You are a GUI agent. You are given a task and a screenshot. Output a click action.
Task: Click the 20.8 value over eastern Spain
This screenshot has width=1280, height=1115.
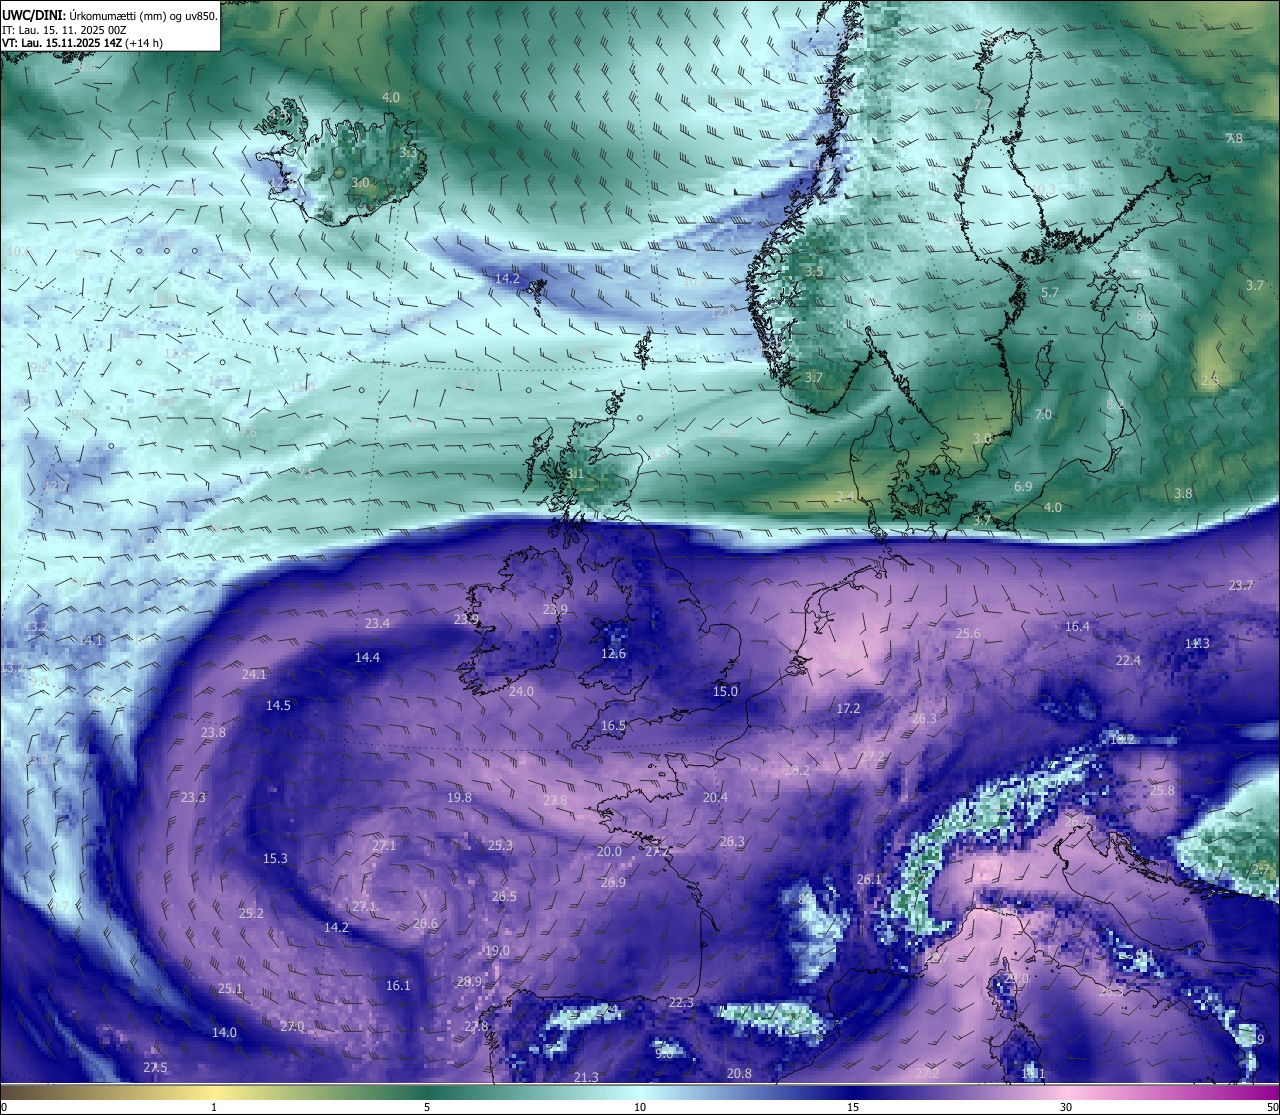pos(739,1073)
